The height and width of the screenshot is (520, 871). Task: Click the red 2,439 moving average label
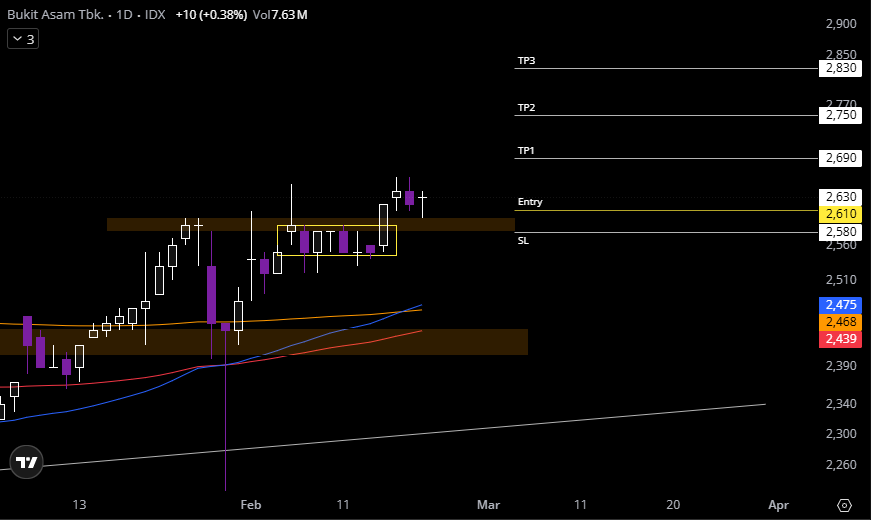point(840,339)
